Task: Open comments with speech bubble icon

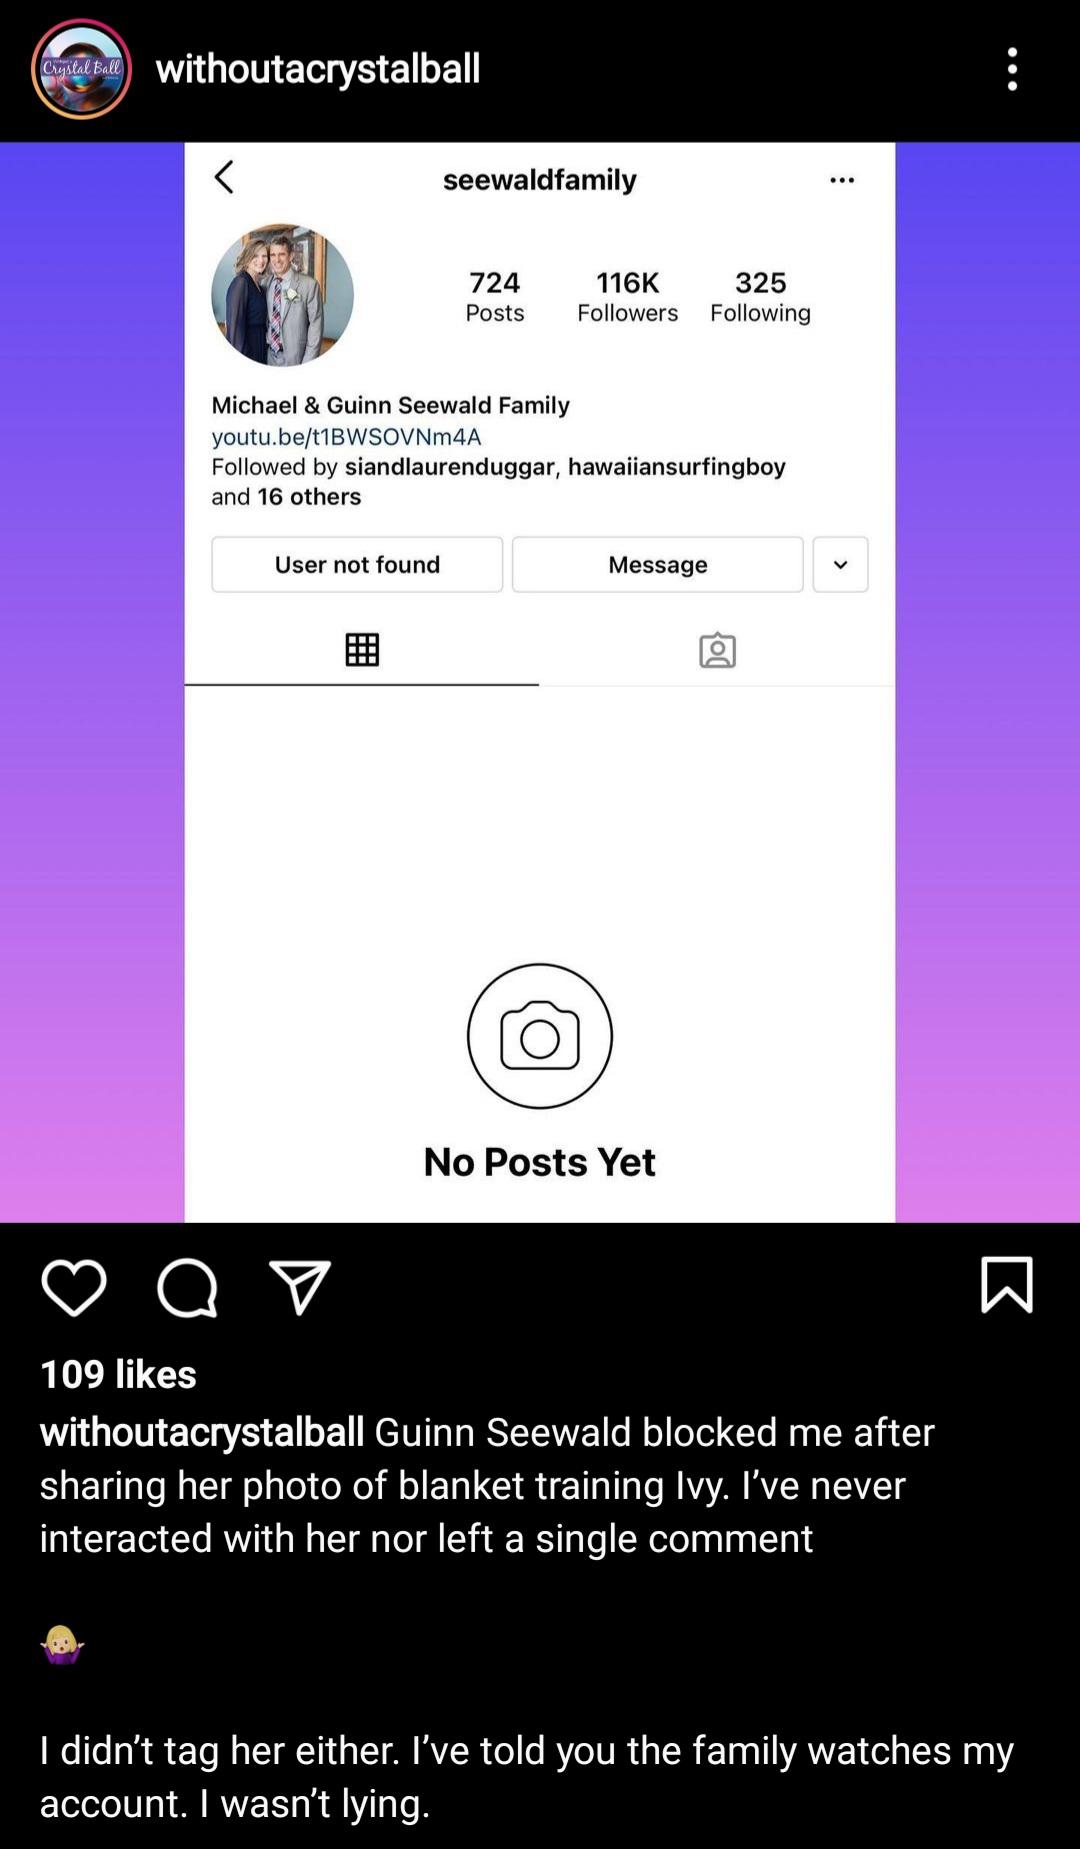Action: pyautogui.click(x=187, y=1287)
